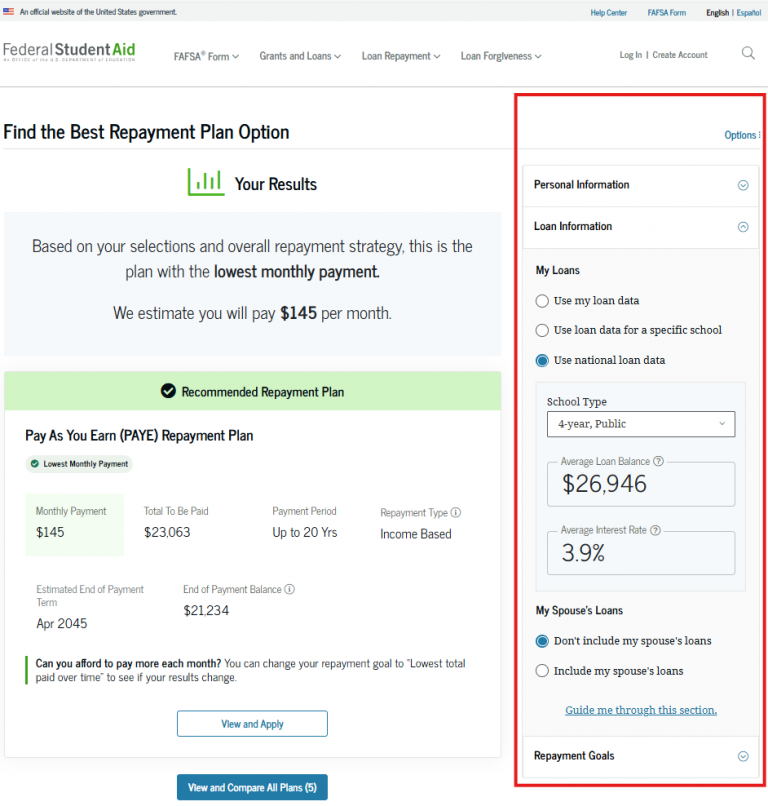Switch language to Español
This screenshot has width=768, height=806.
[x=749, y=12]
